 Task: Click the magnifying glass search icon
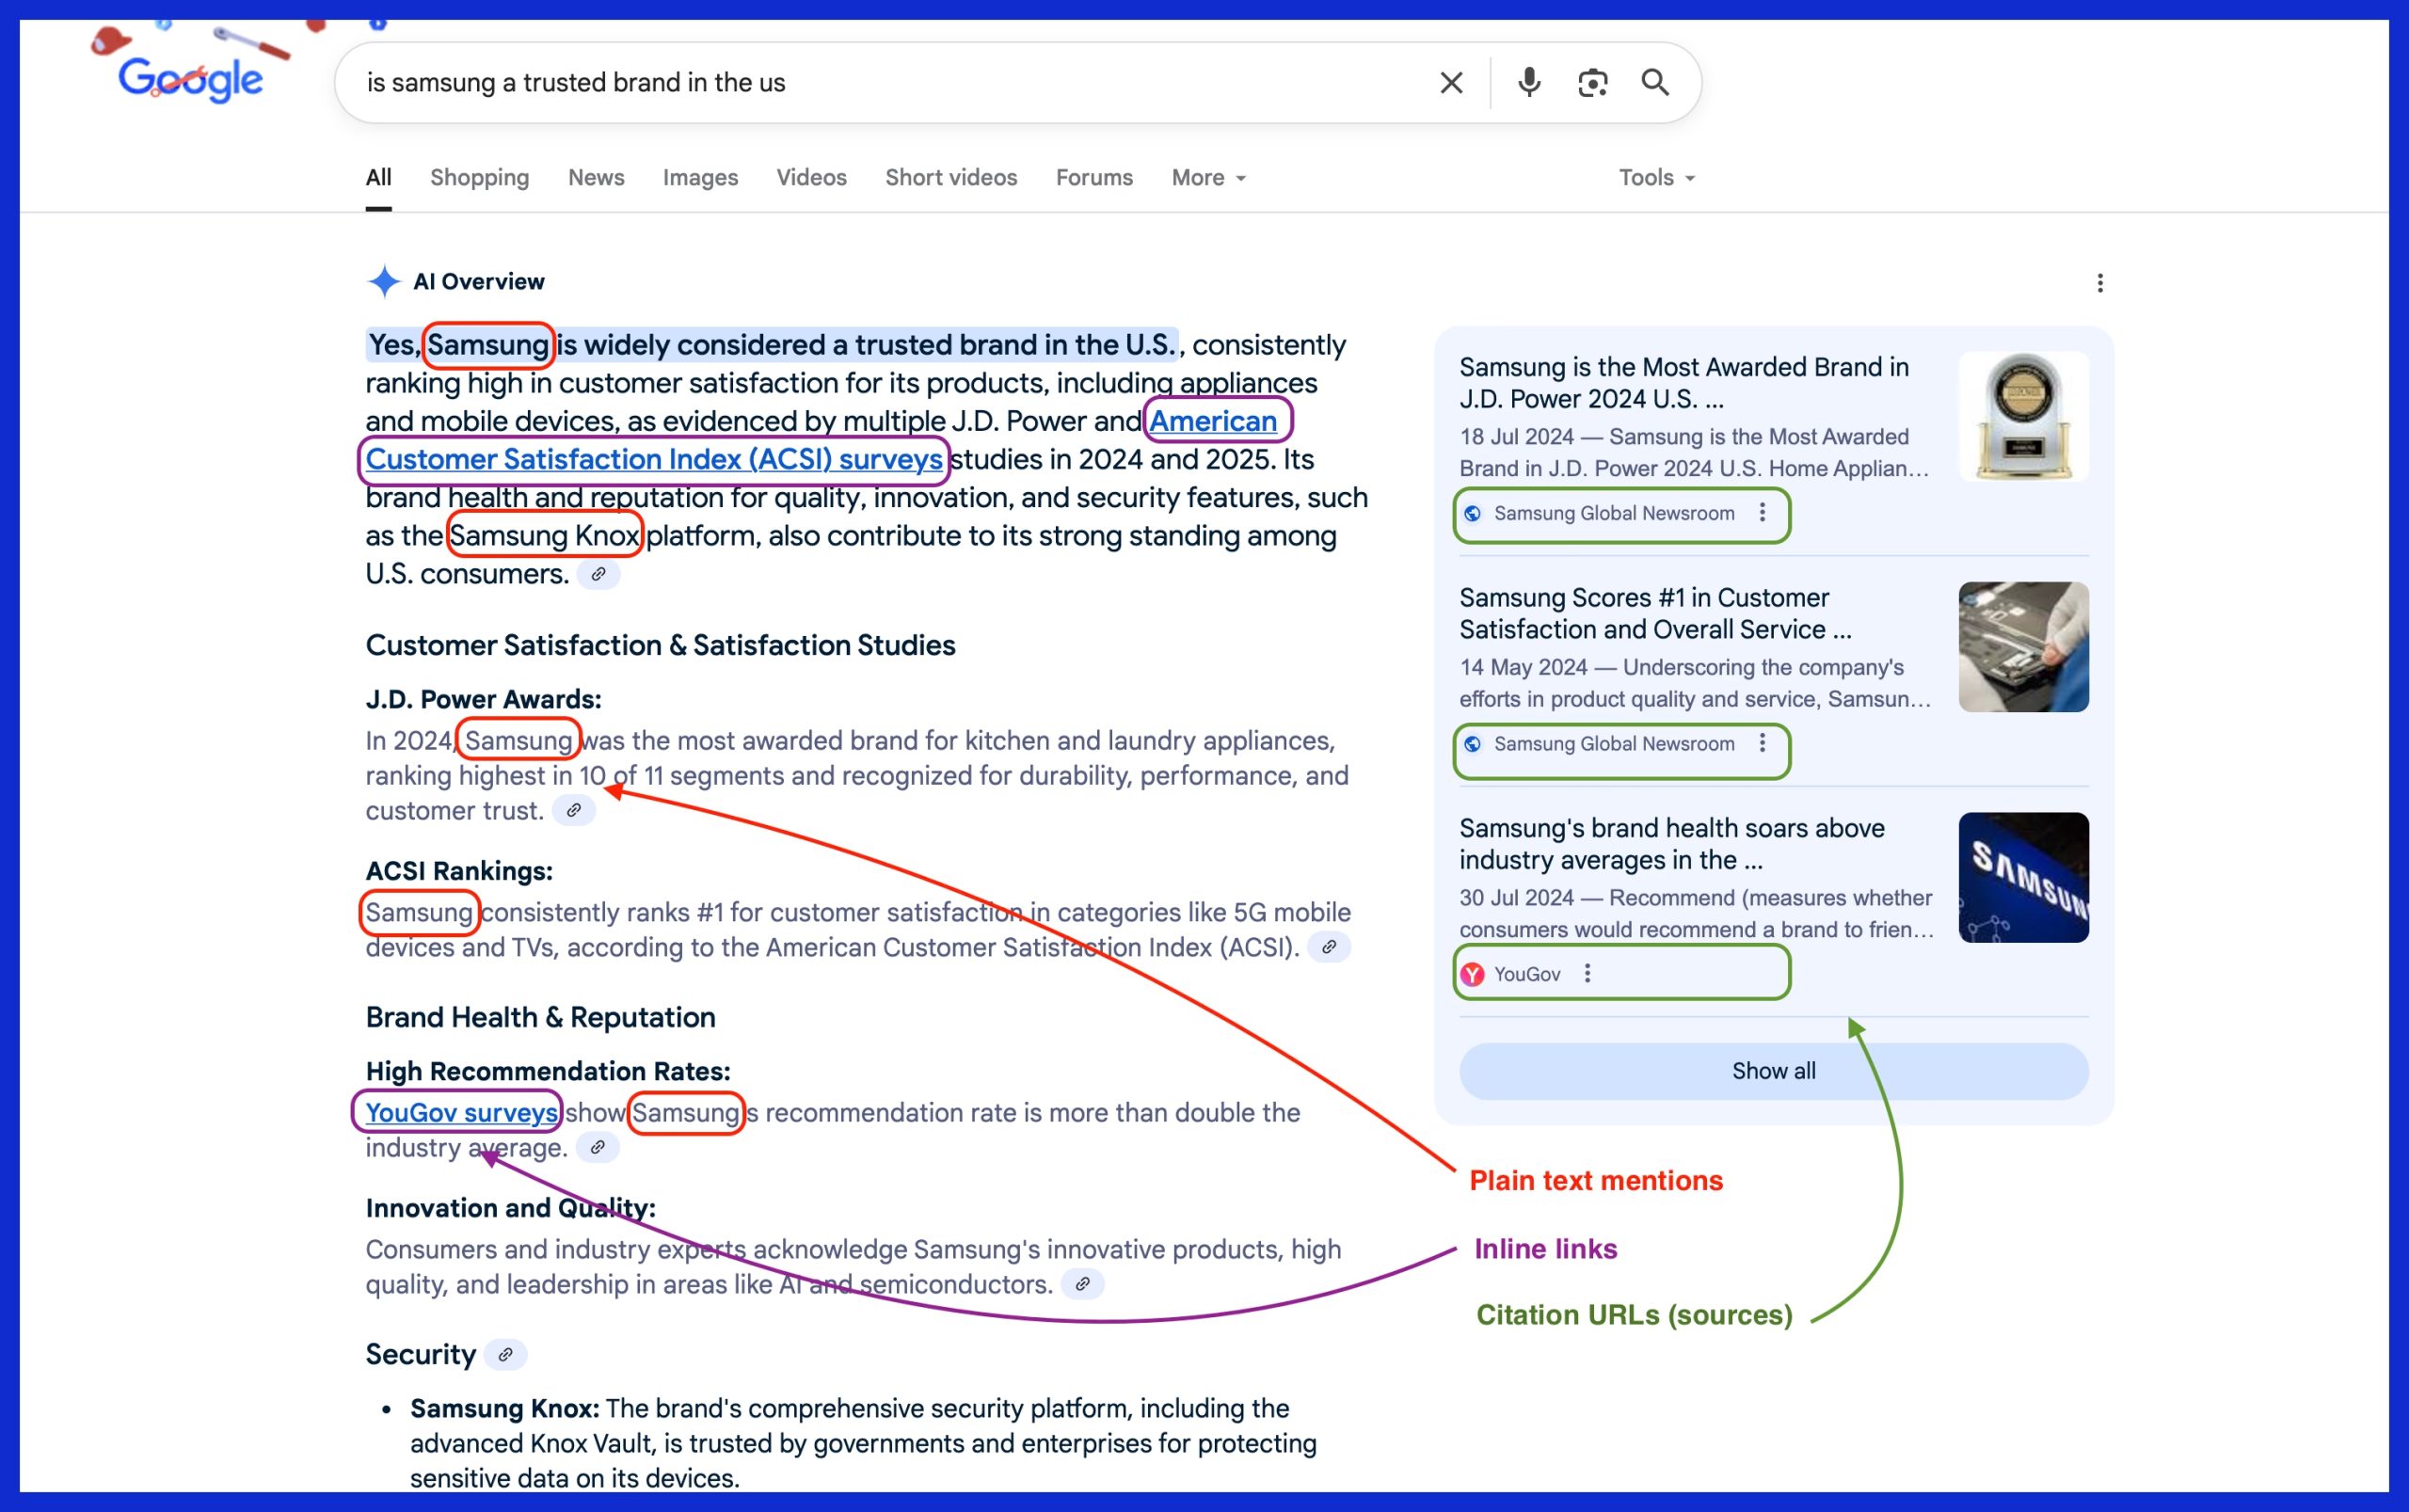point(1655,83)
